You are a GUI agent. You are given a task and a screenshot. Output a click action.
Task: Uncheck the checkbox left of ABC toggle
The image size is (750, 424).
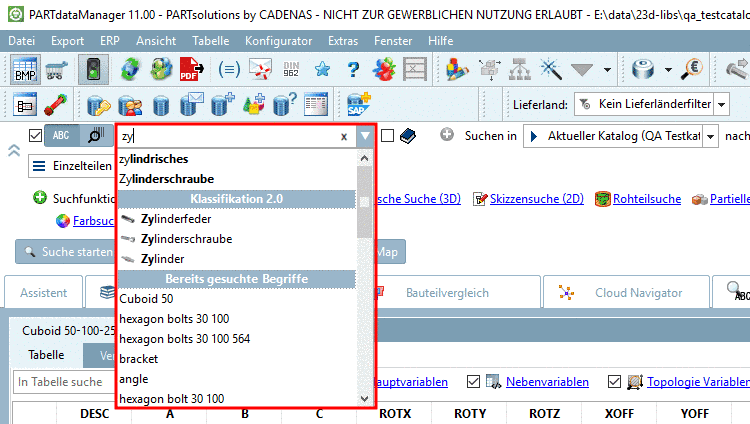(x=35, y=136)
